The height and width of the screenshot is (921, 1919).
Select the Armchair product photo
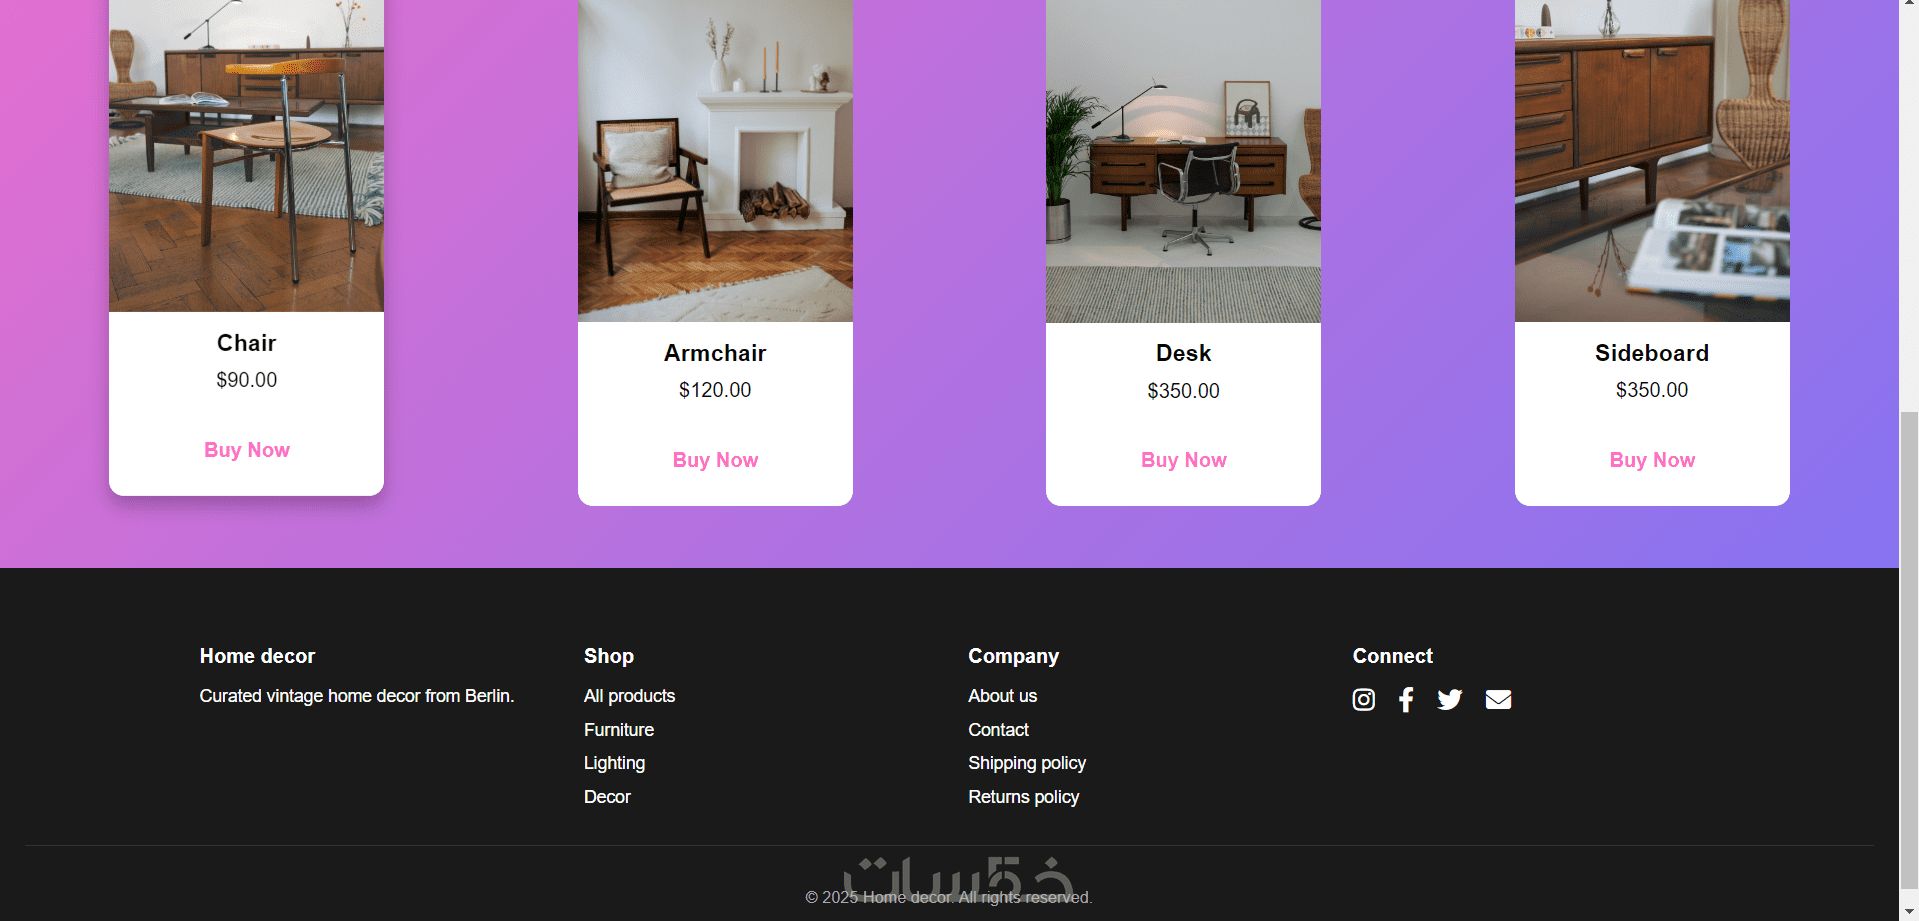pyautogui.click(x=715, y=161)
